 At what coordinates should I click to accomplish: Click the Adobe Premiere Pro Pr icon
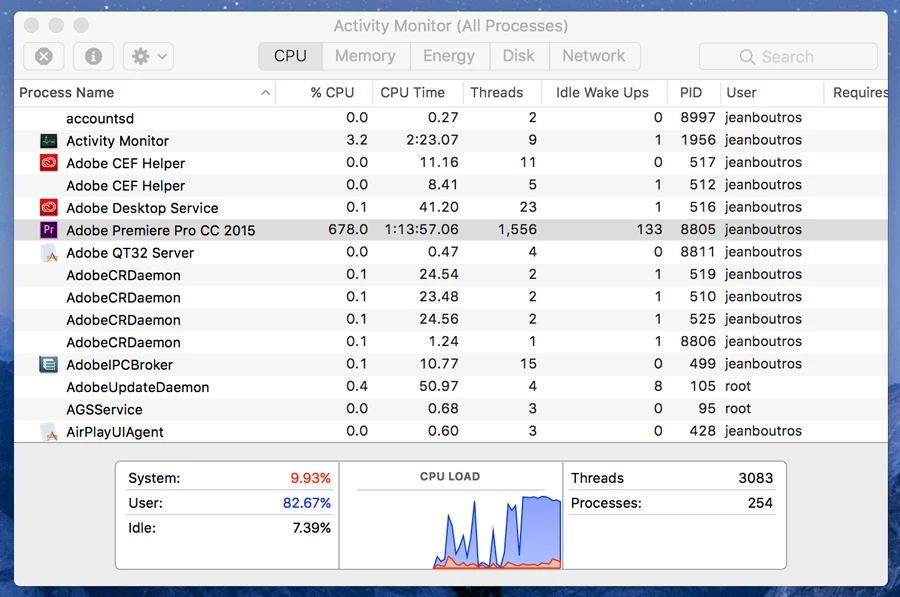(49, 230)
